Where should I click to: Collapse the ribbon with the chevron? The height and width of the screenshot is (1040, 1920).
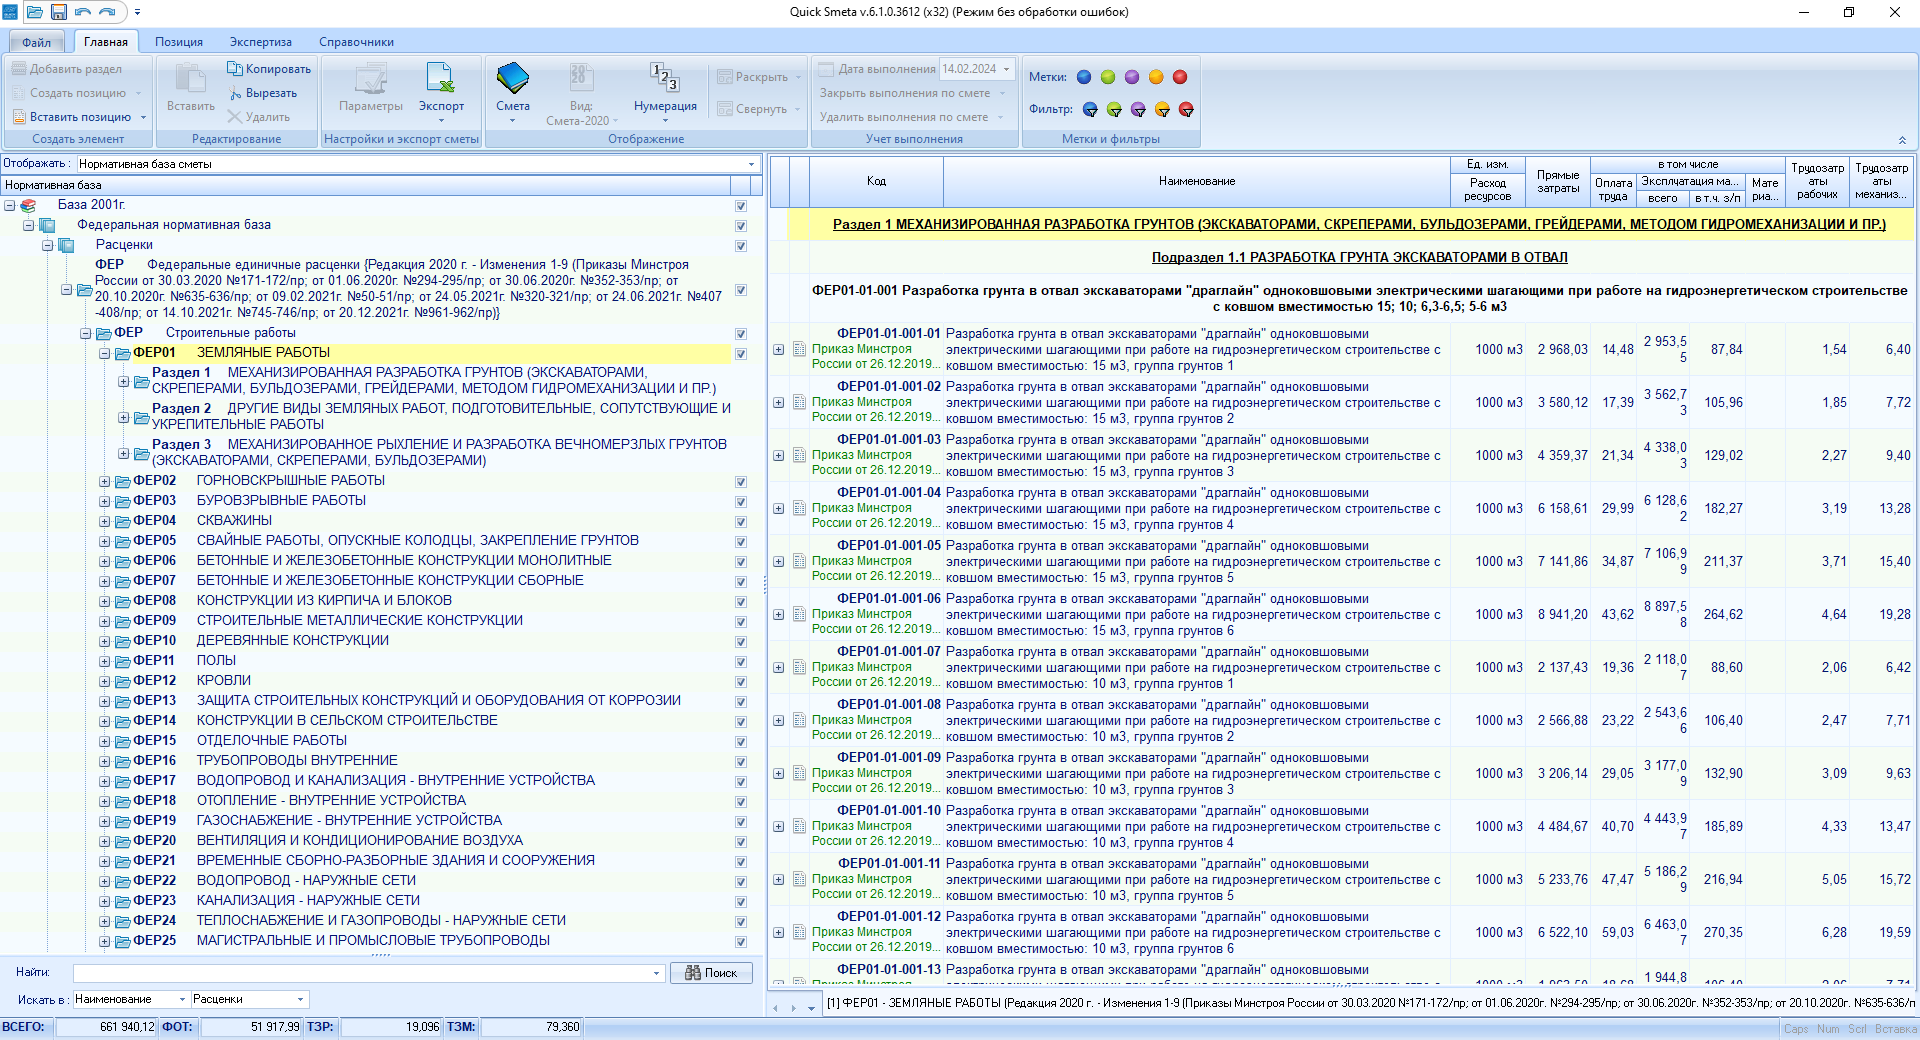[1902, 140]
